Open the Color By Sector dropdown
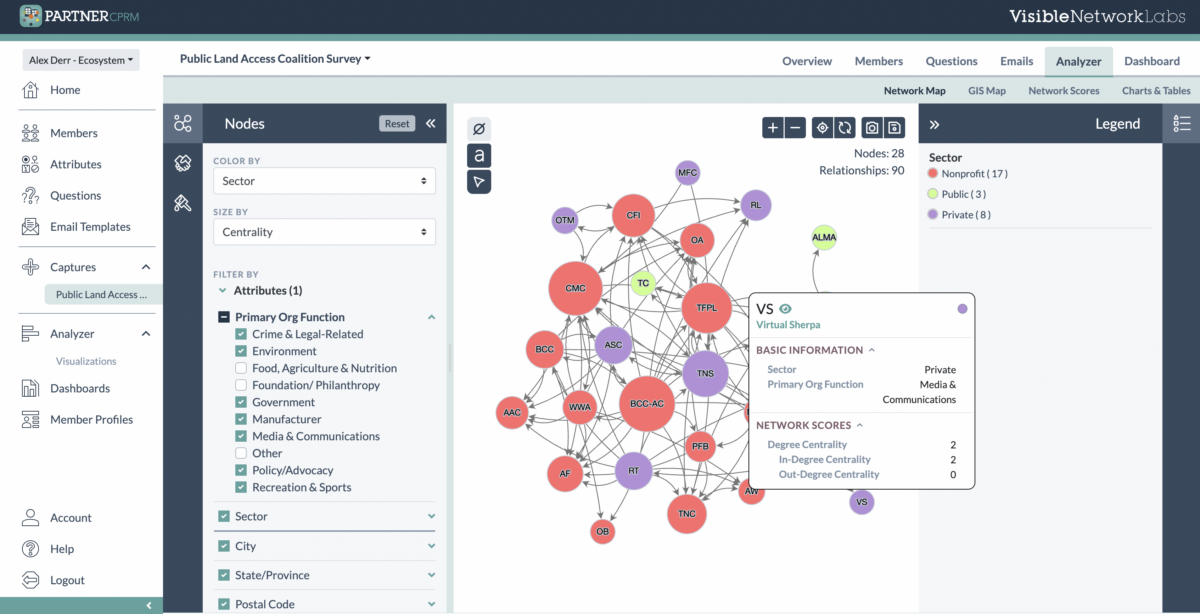The width and height of the screenshot is (1200, 614). (x=324, y=181)
